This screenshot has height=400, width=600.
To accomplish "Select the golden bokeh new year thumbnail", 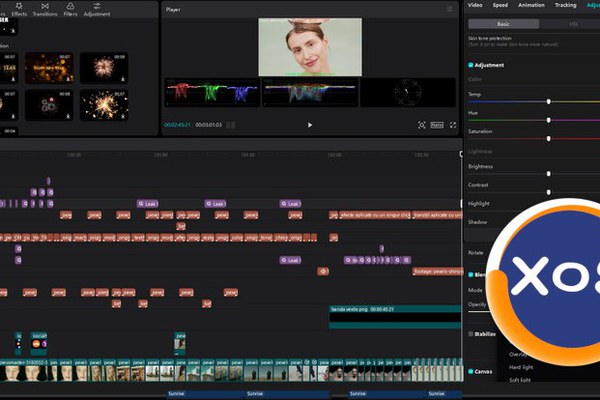I will click(x=49, y=68).
